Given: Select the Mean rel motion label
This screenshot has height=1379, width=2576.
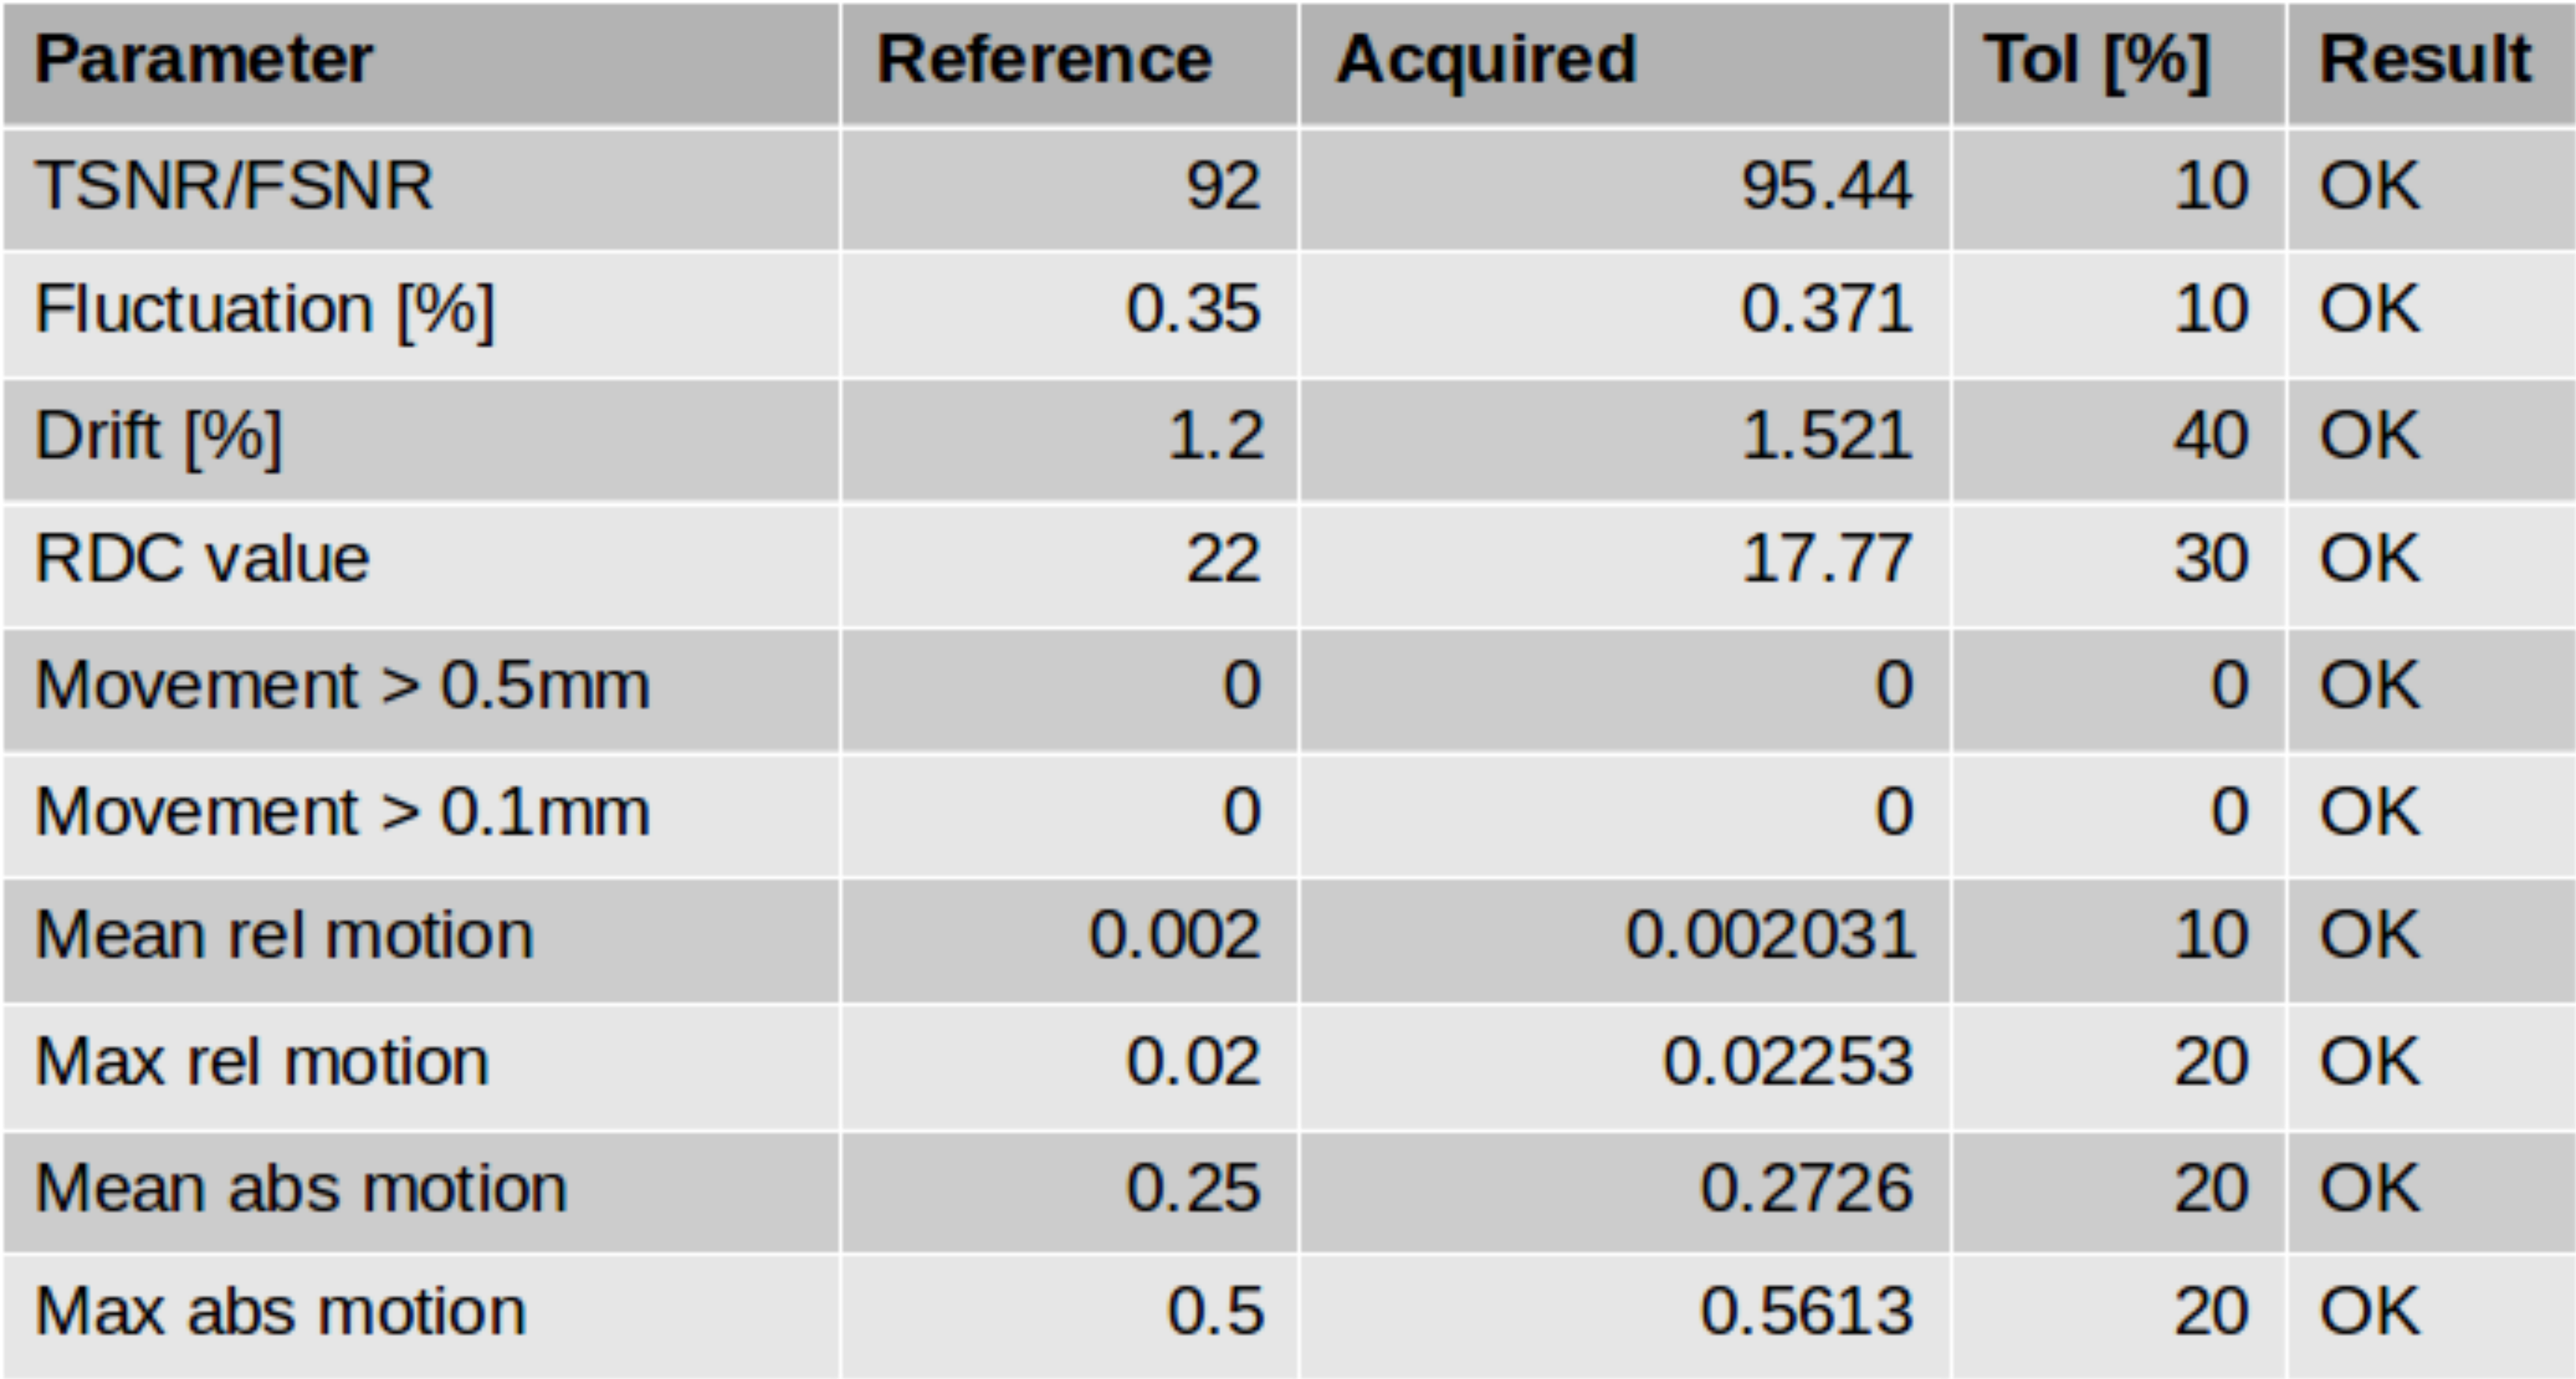Looking at the screenshot, I should click(x=284, y=936).
